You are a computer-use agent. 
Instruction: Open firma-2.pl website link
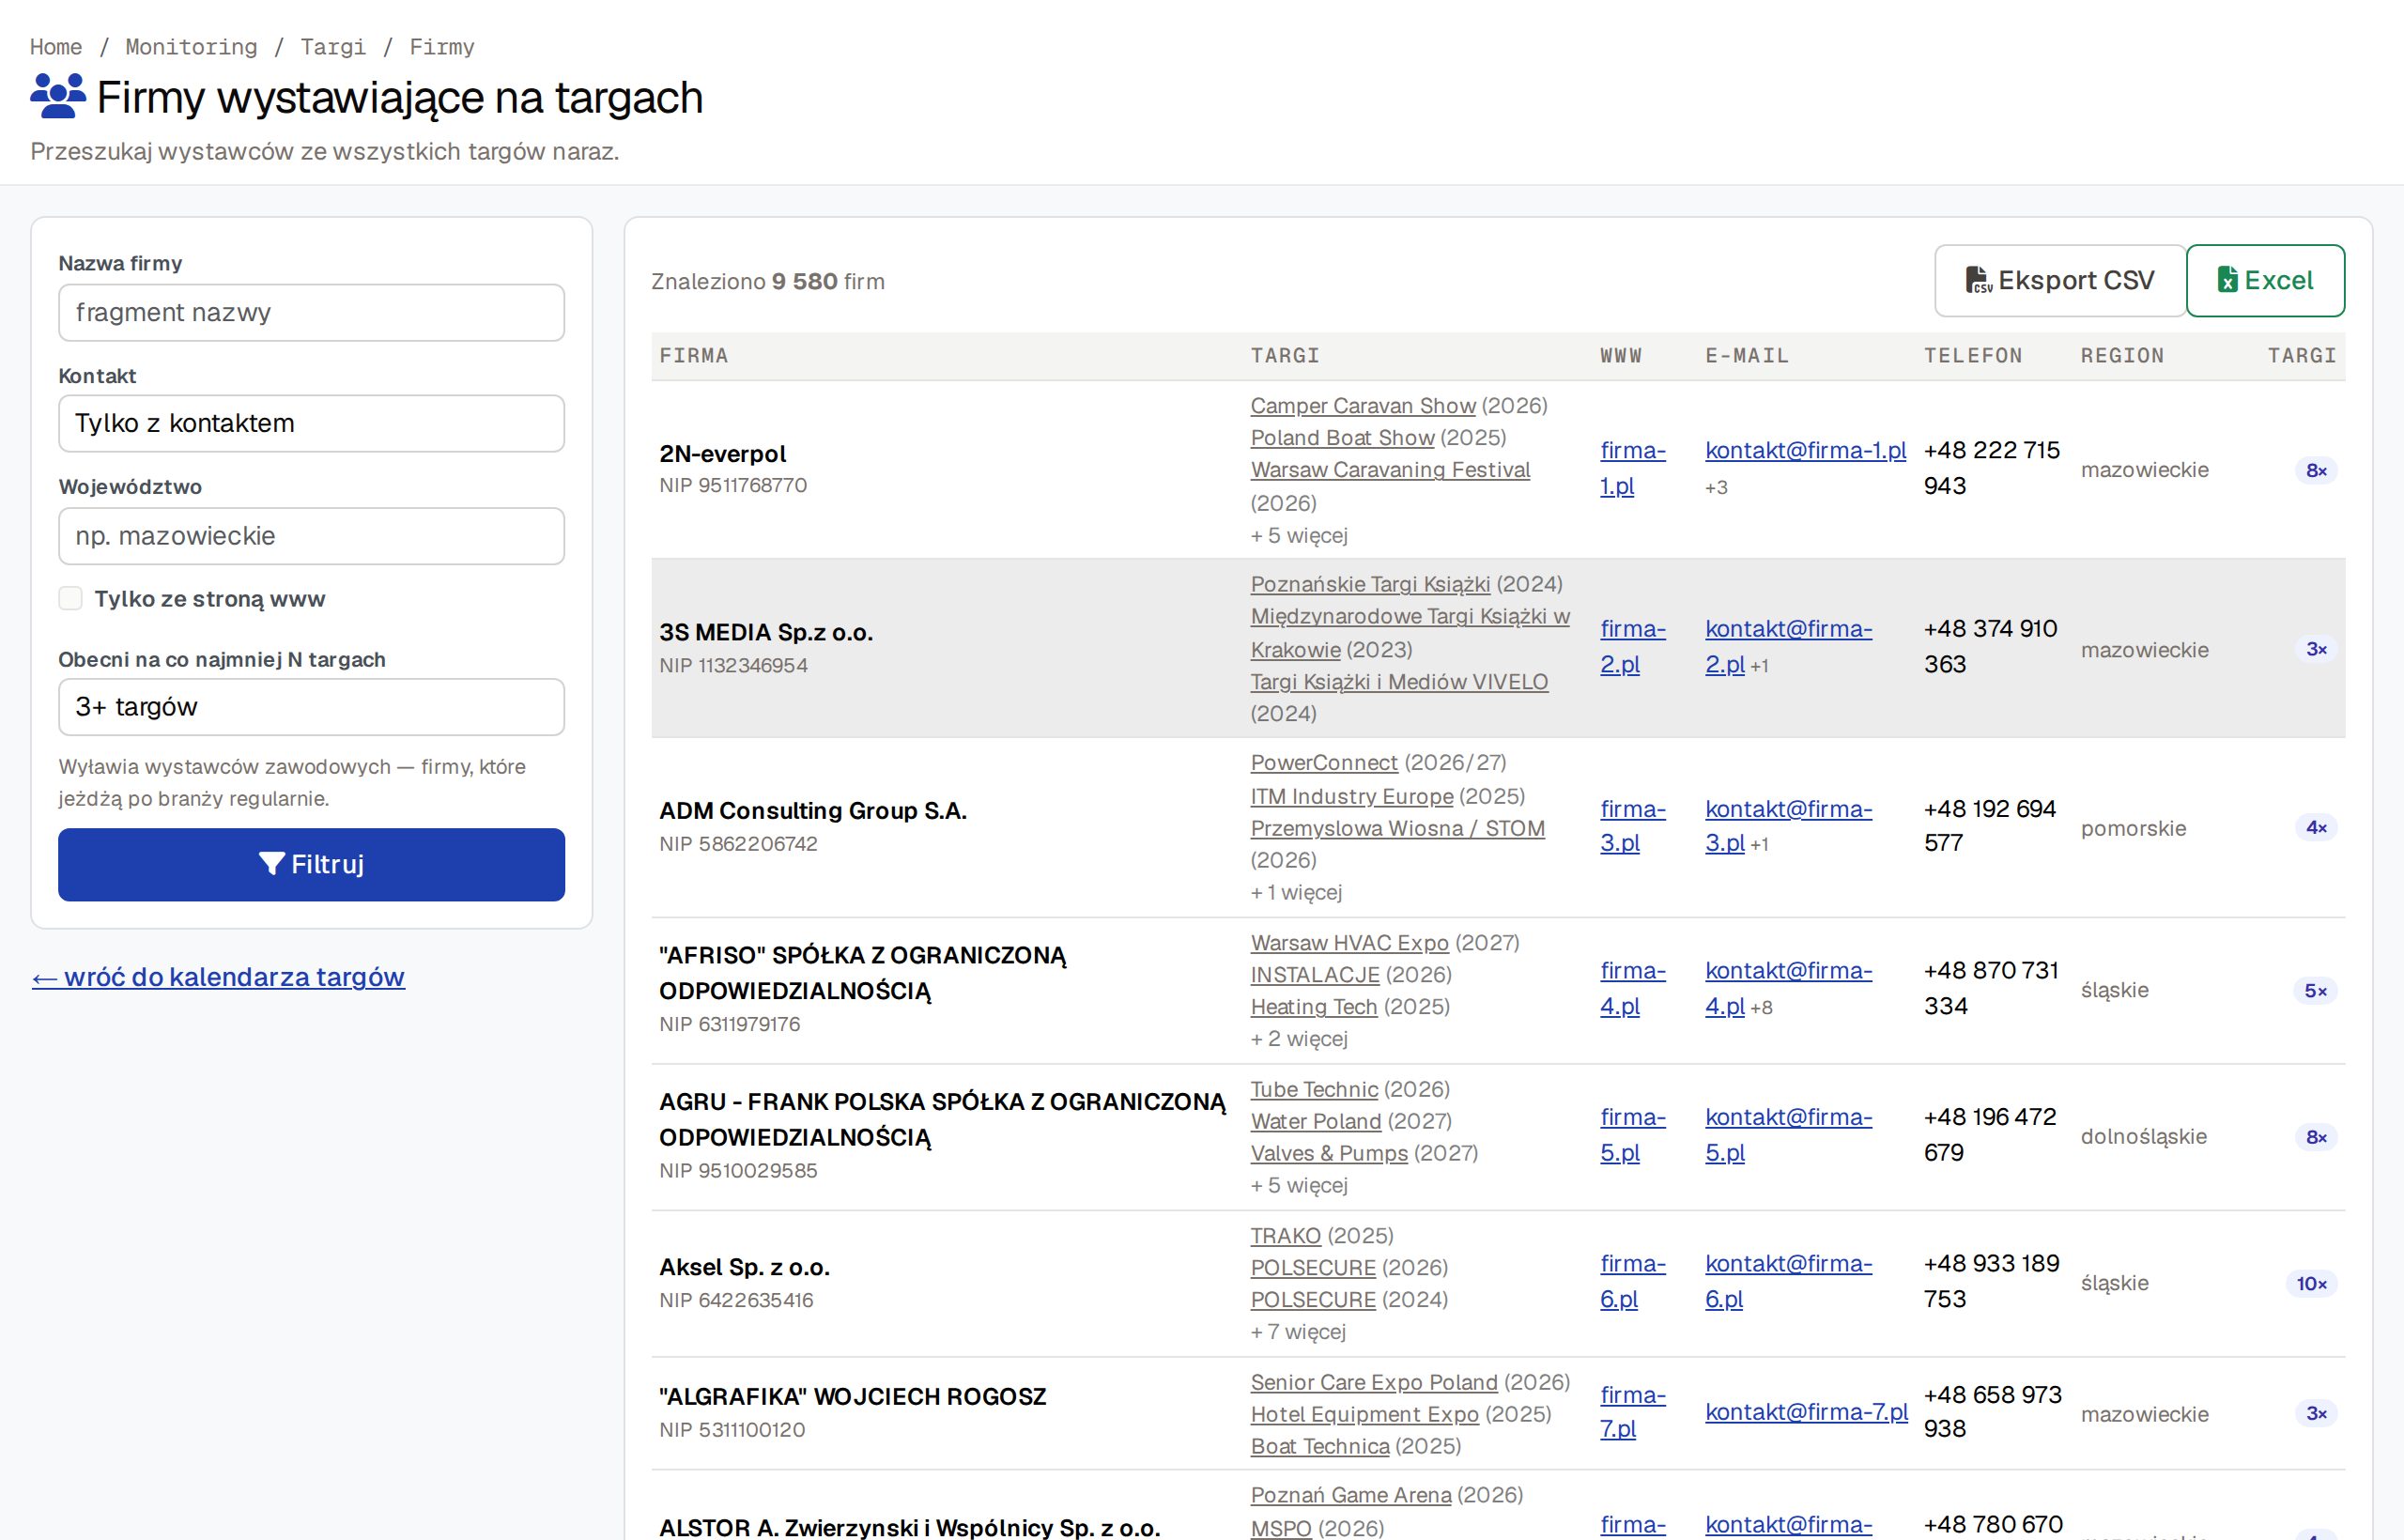point(1632,647)
